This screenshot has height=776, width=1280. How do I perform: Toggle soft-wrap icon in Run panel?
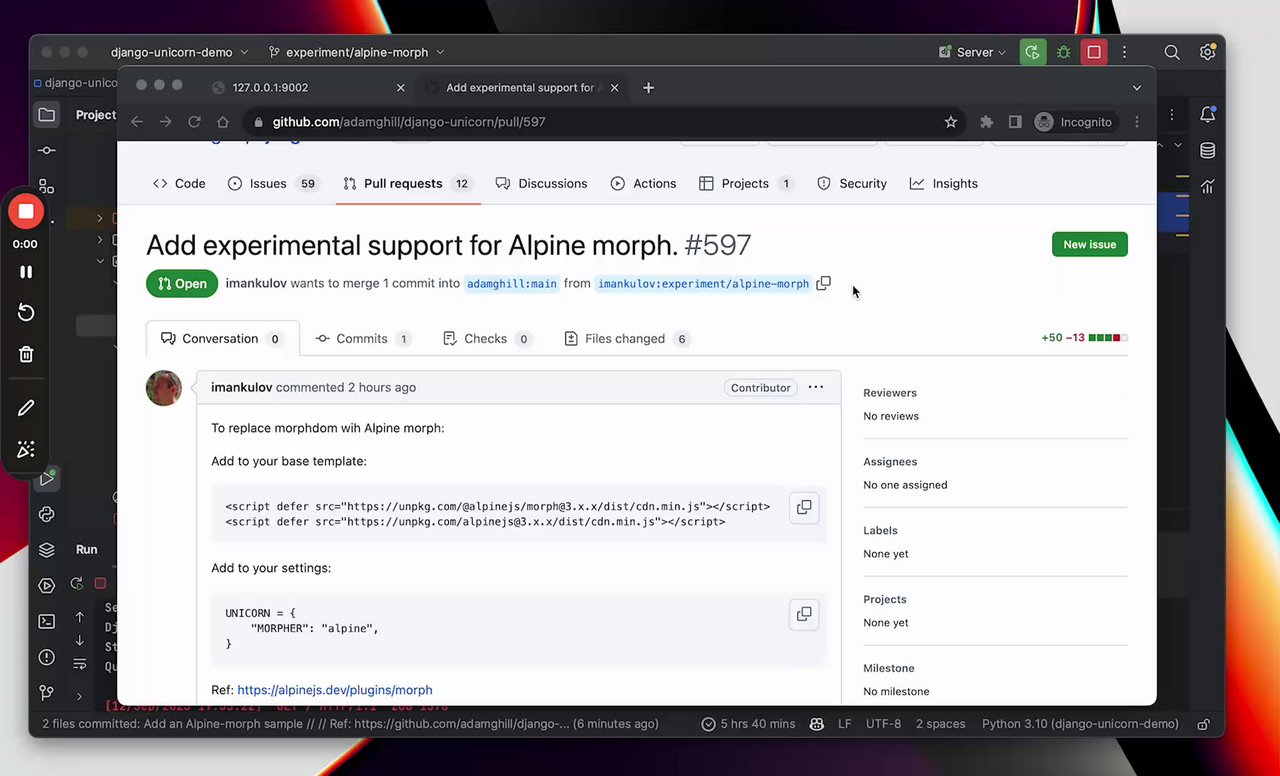80,664
